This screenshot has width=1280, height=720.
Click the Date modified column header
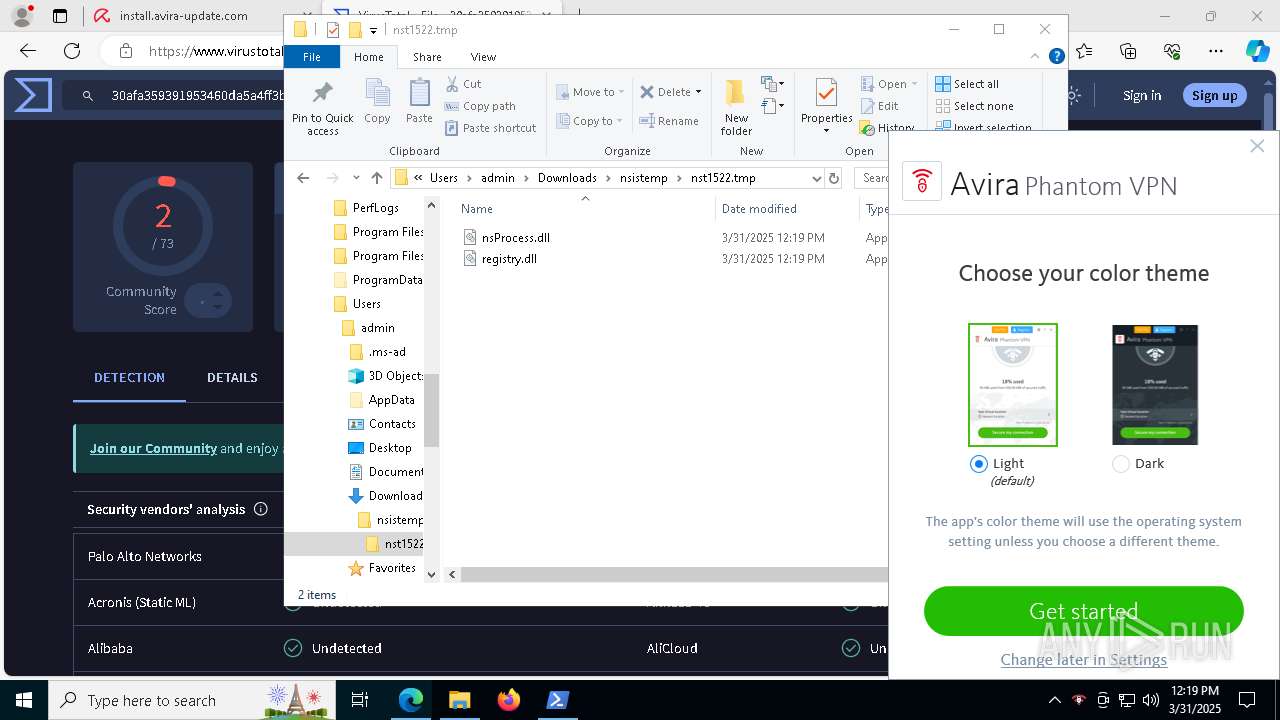pos(759,209)
